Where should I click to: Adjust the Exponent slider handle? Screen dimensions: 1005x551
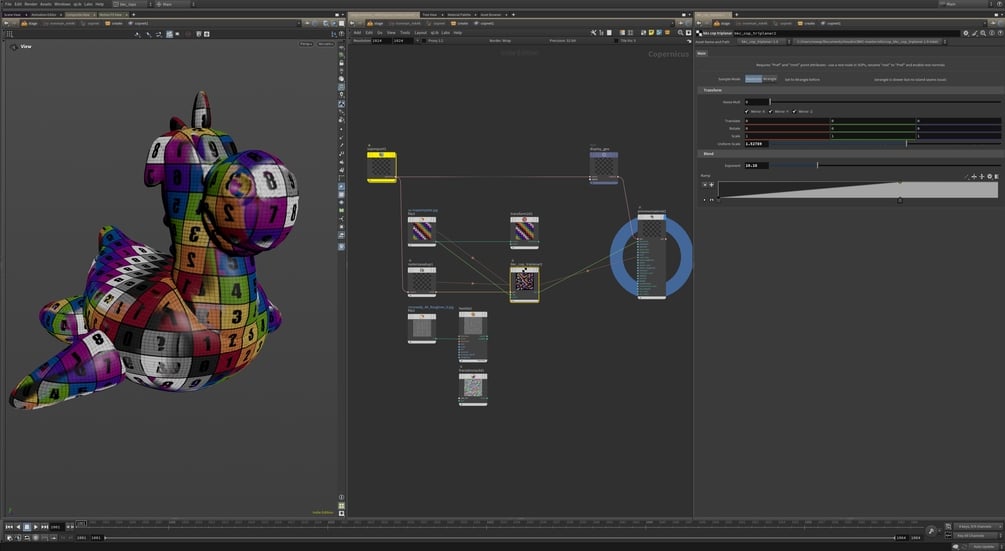click(x=817, y=165)
